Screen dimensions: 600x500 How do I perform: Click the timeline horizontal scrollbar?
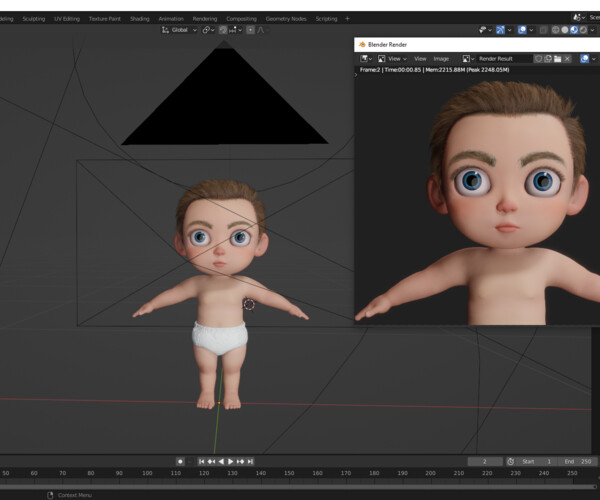[x=298, y=487]
